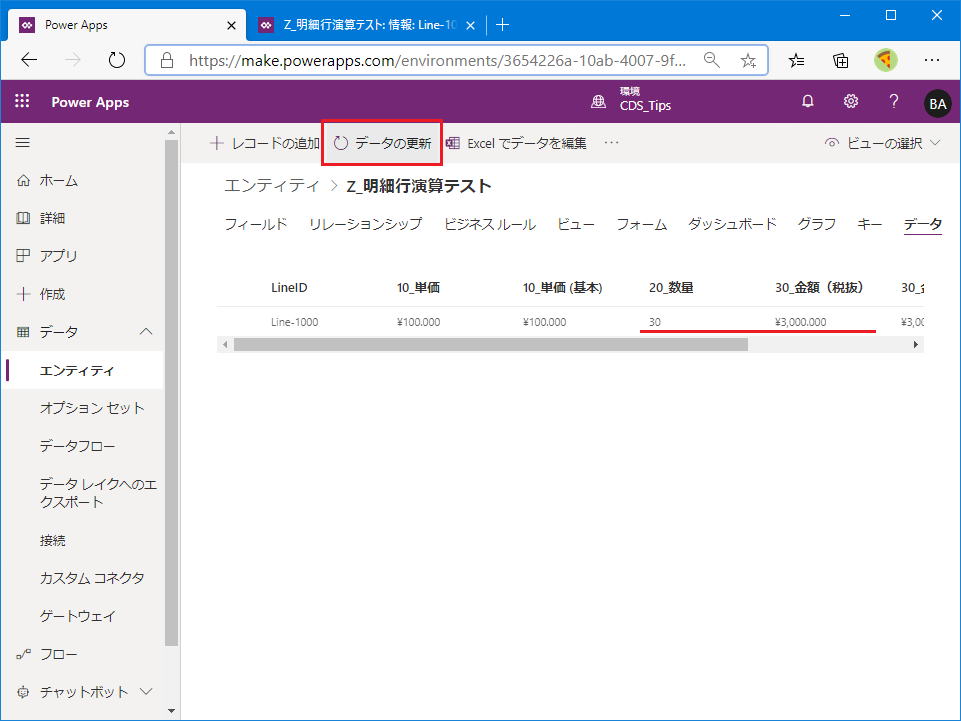Viewport: 961px width, 721px height.
Task: Open the help question mark icon
Action: point(894,101)
